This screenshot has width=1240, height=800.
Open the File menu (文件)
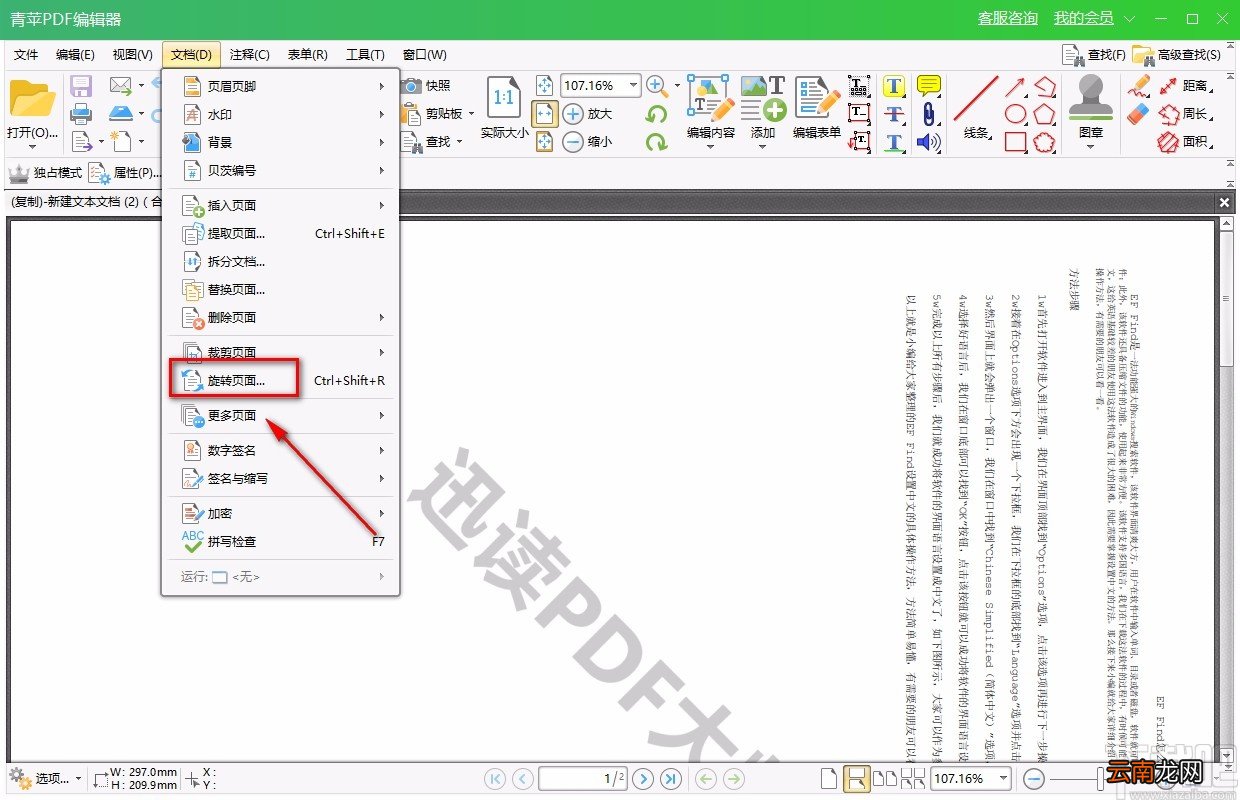pos(26,55)
